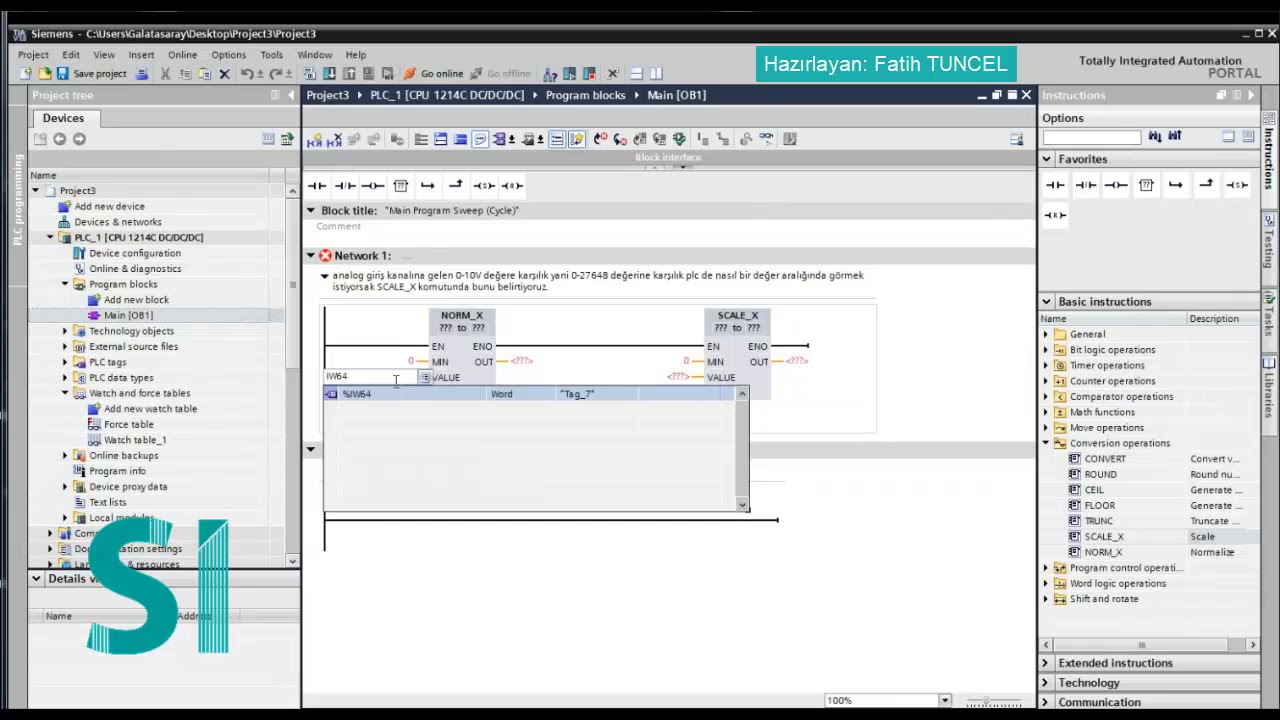Select the %IW64 Tag_7 suggestion row
Image resolution: width=1280 pixels, height=720 pixels.
click(530, 394)
